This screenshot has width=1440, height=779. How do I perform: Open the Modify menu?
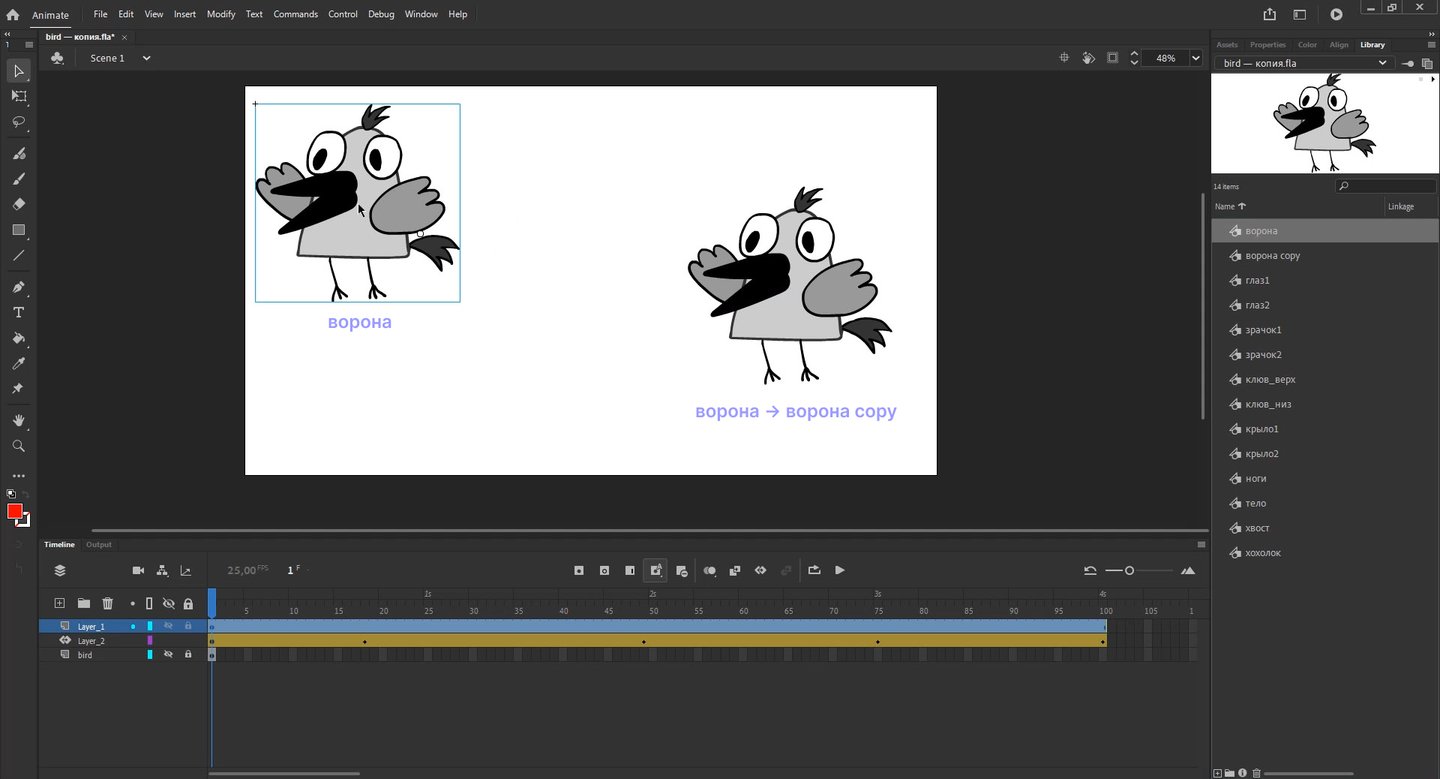pyautogui.click(x=221, y=14)
